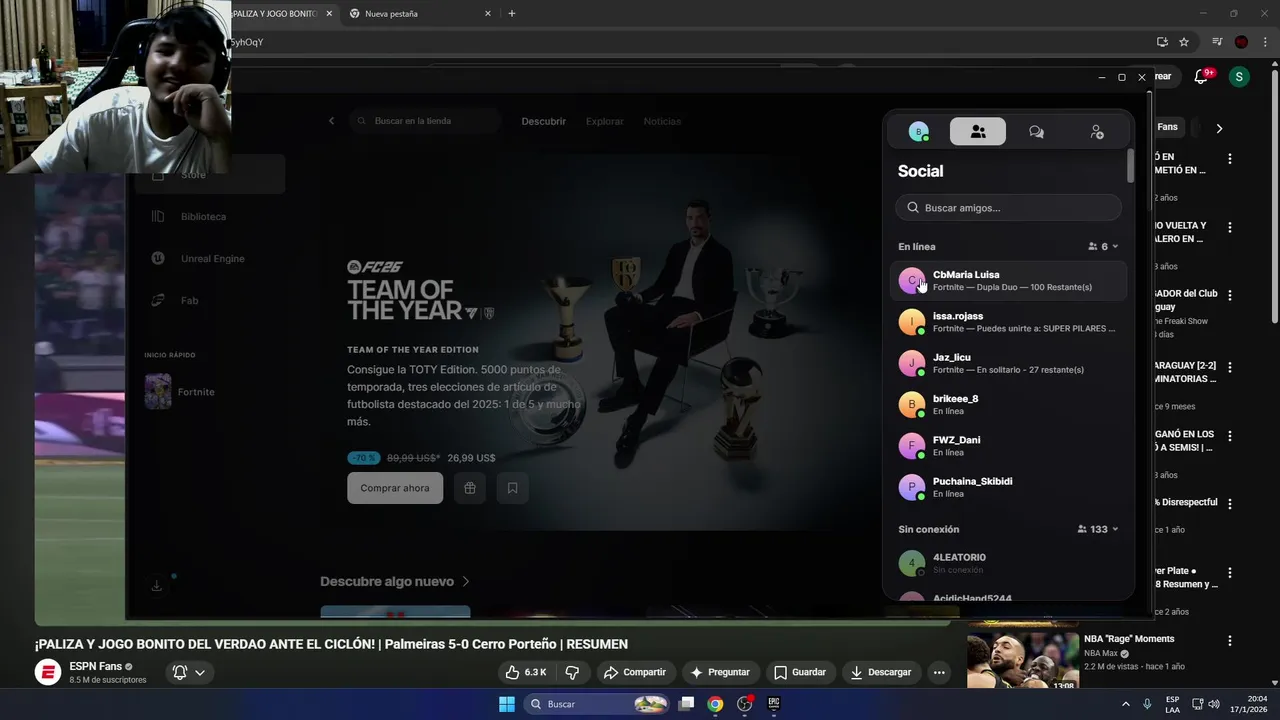The width and height of the screenshot is (1280, 720).
Task: Open the launcher downloads icon at sidebar bottom
Action: [x=157, y=586]
